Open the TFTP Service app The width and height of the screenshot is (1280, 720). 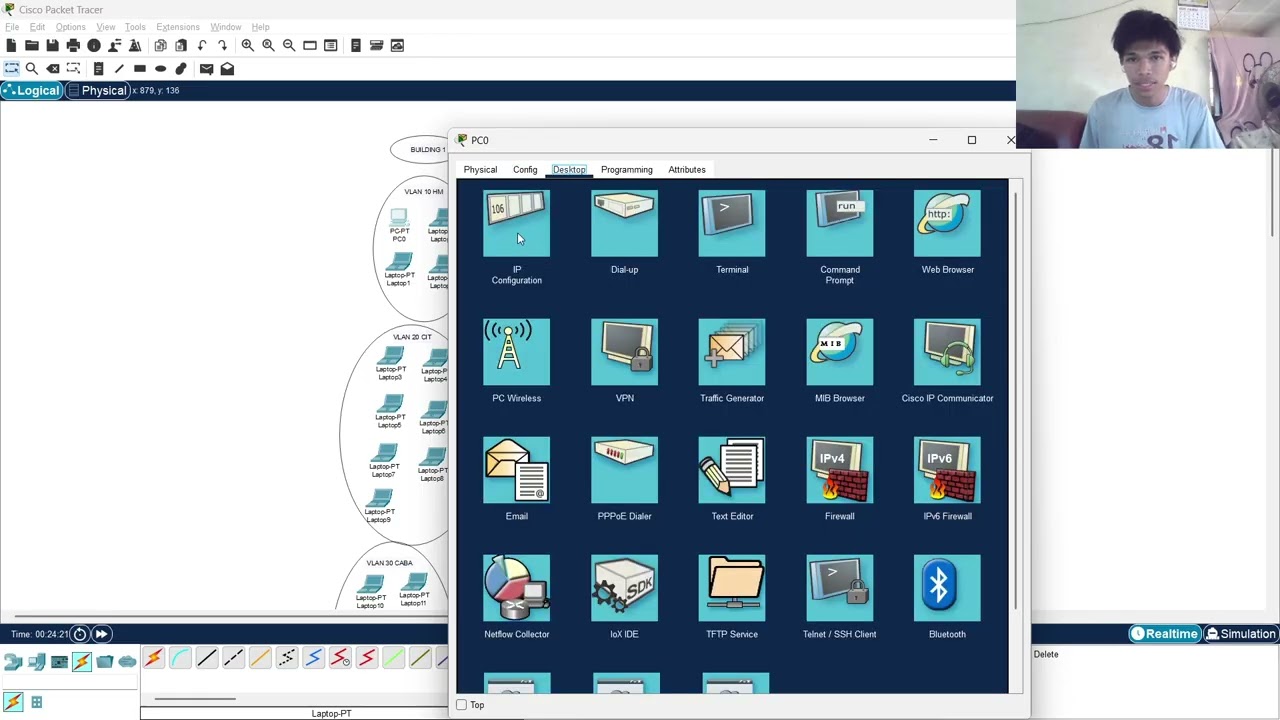pyautogui.click(x=732, y=588)
